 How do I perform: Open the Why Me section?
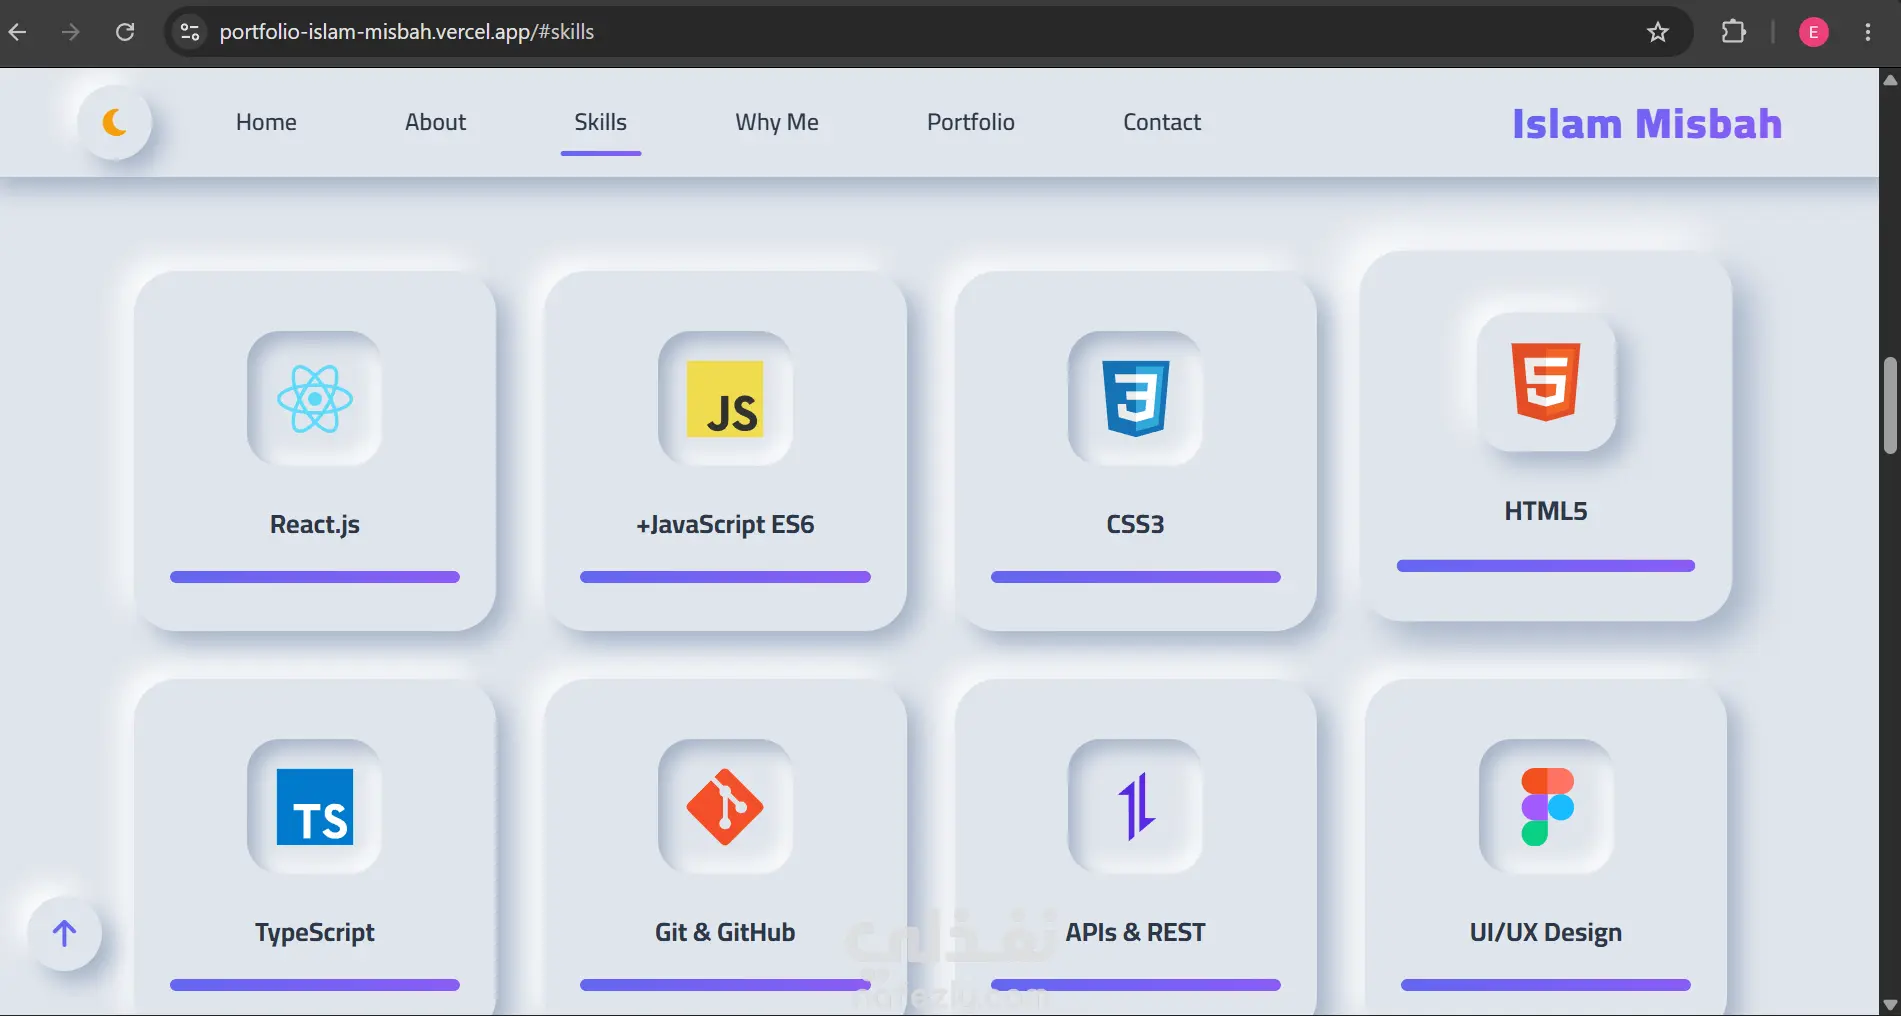coord(777,122)
